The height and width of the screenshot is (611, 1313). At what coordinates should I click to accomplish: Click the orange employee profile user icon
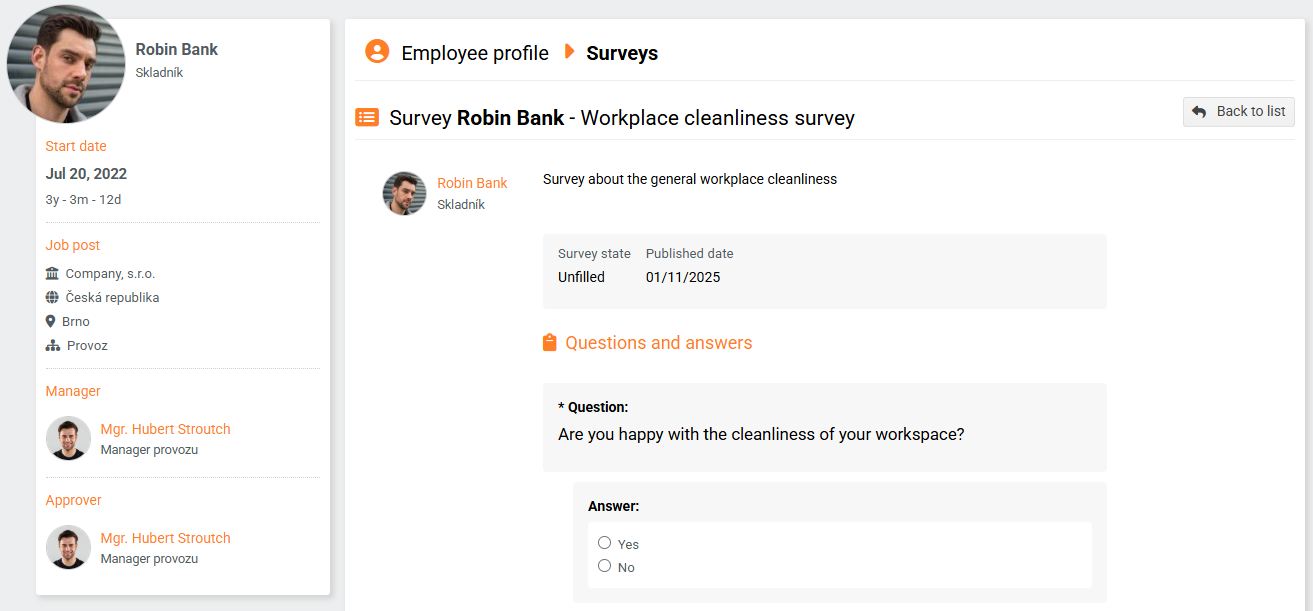coord(377,52)
